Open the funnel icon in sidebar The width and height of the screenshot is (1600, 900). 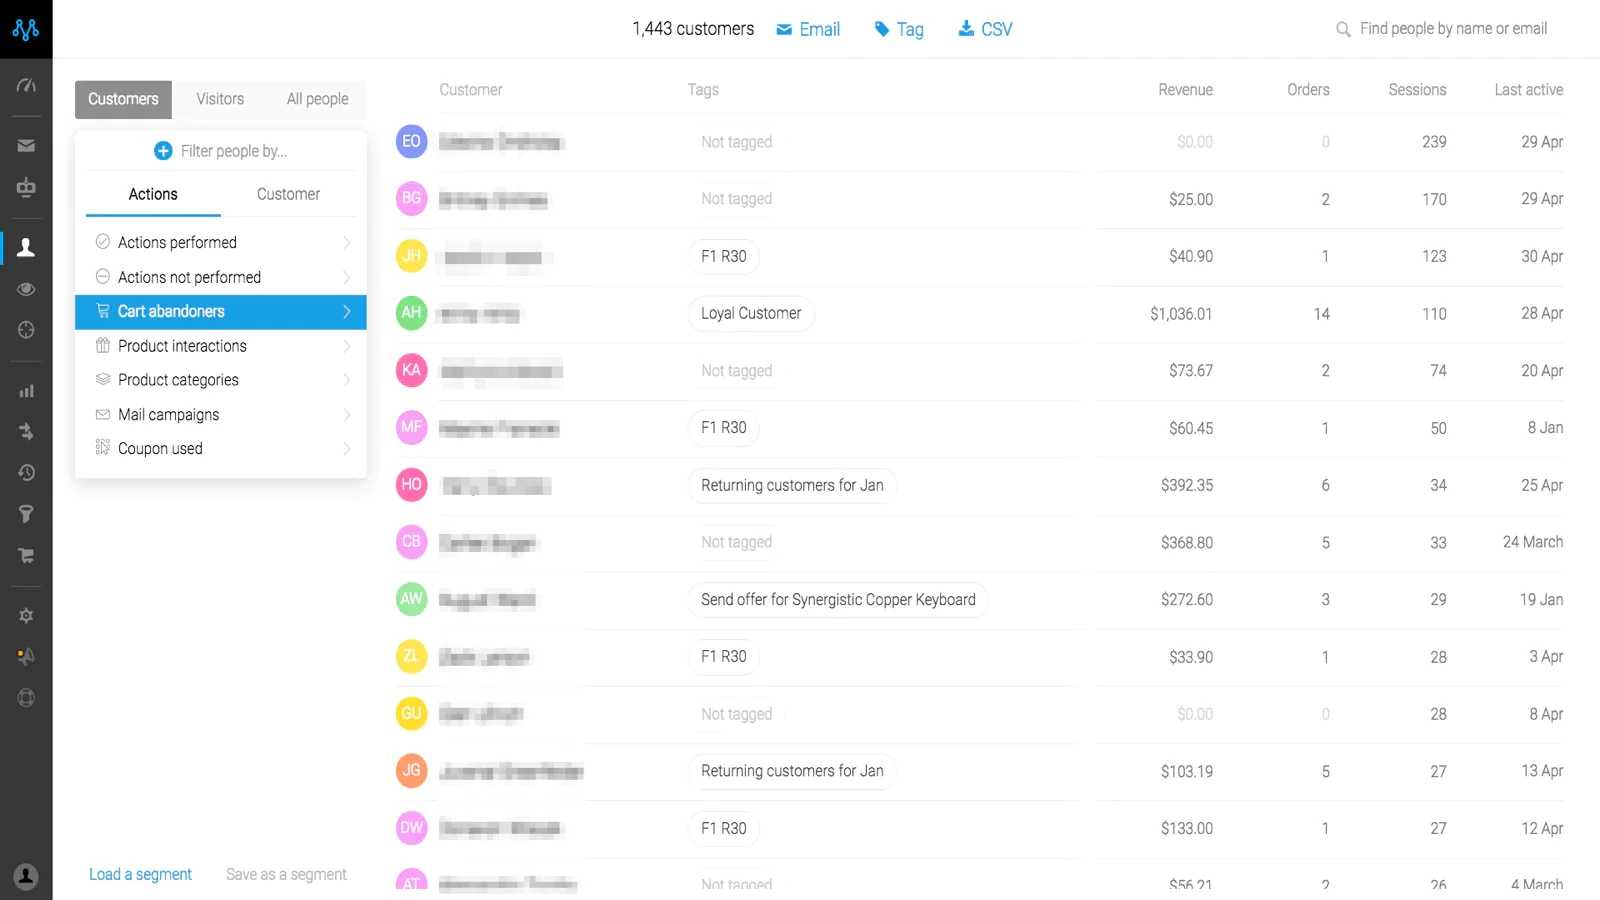26,514
